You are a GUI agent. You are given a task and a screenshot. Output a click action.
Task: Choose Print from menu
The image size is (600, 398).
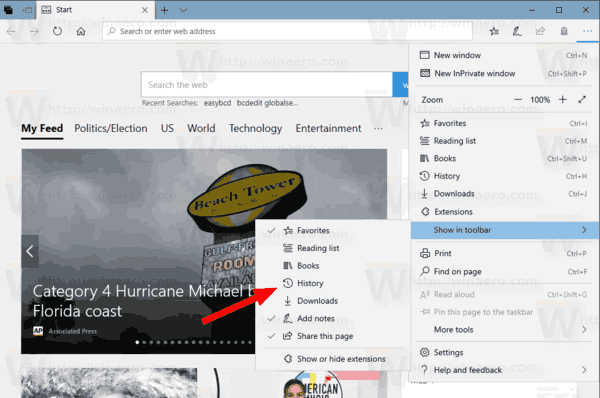(503, 253)
